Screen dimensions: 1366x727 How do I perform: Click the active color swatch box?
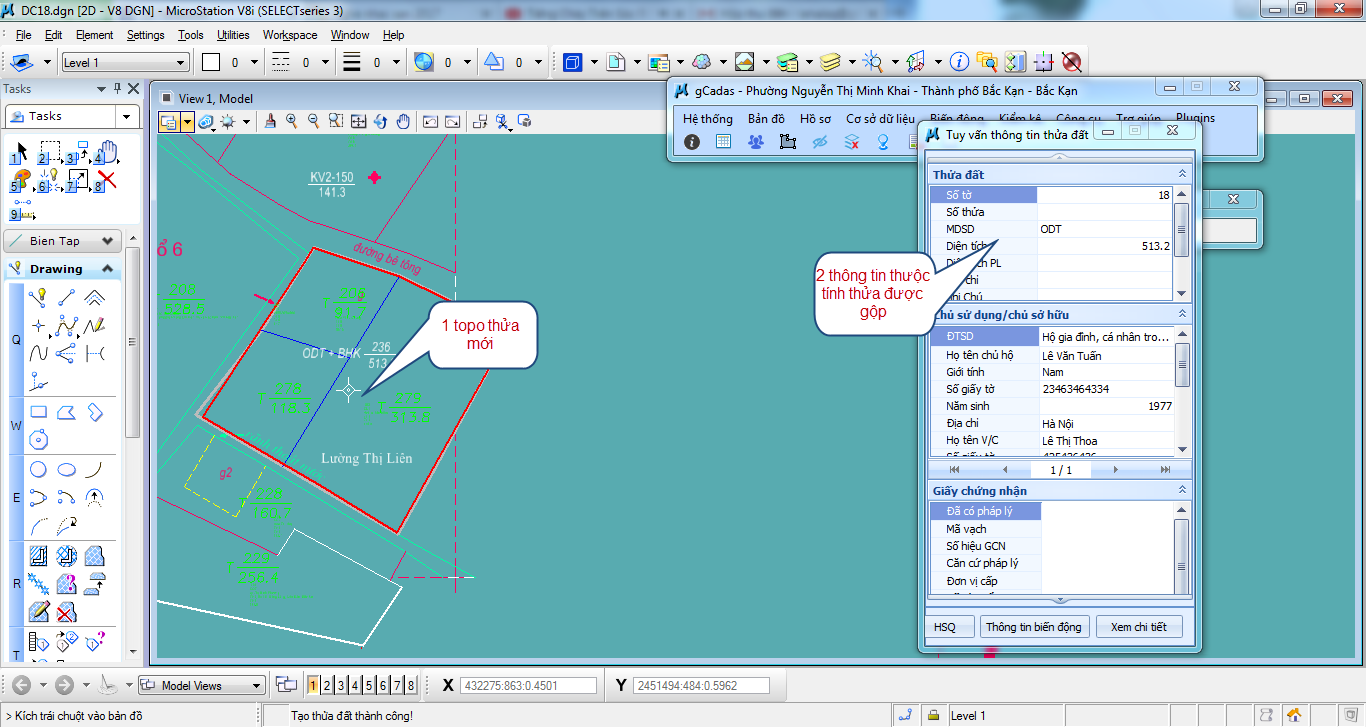click(211, 63)
